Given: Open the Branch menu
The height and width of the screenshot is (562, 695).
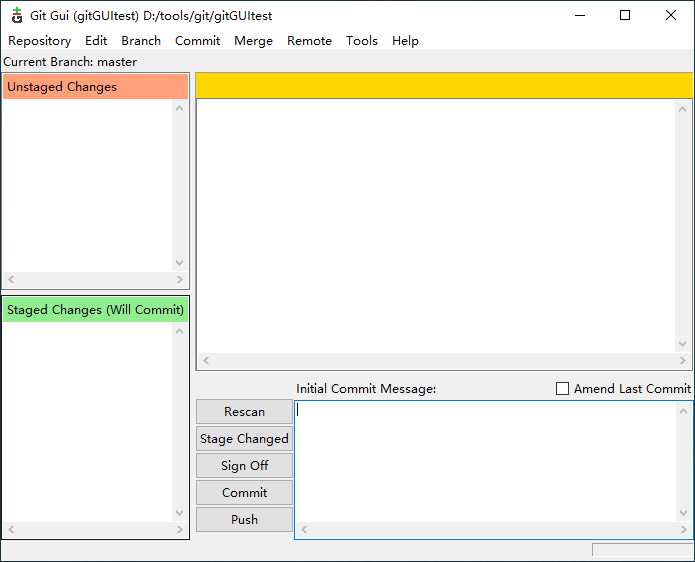Looking at the screenshot, I should tap(141, 41).
